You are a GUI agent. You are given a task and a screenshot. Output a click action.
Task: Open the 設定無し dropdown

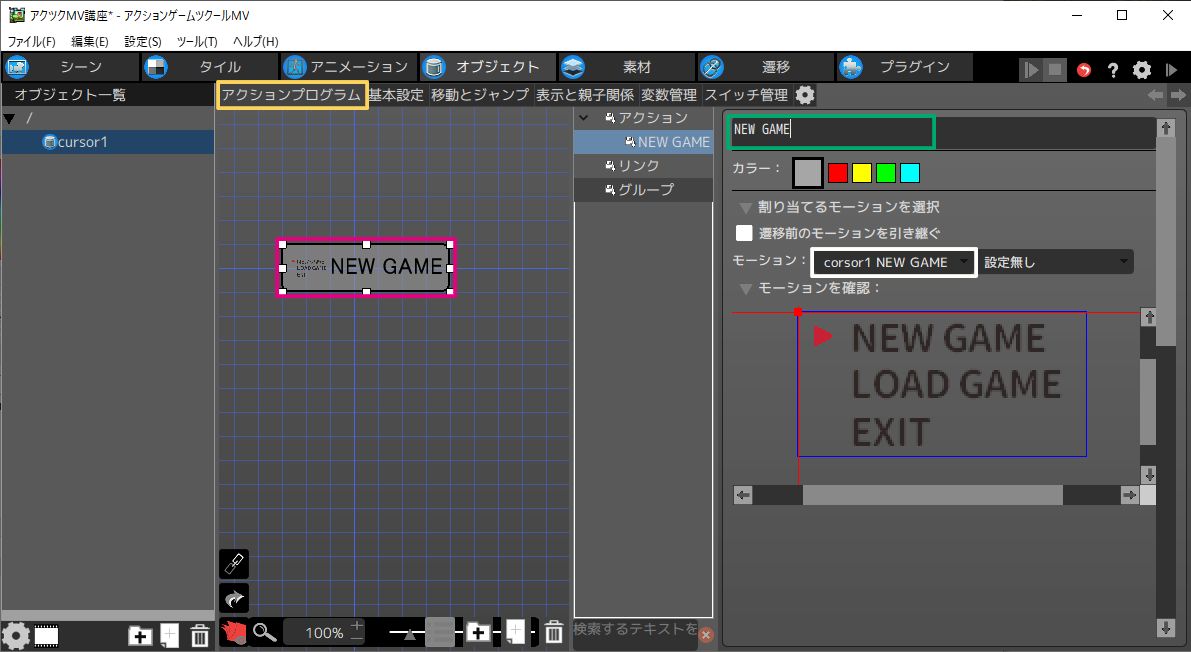(x=1057, y=262)
